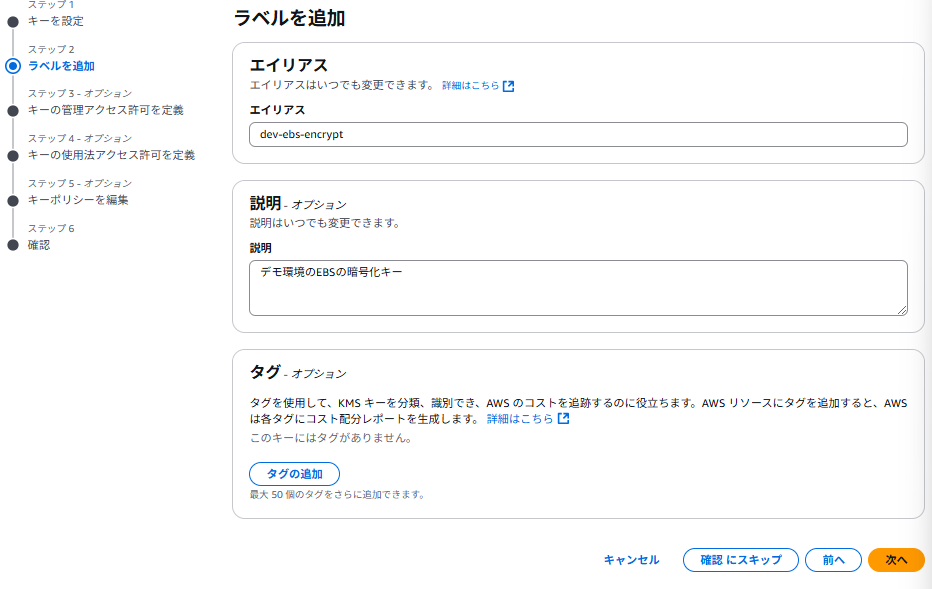Go to キーを設定 step
Viewport: 932px width, 589px height.
pyautogui.click(x=56, y=21)
